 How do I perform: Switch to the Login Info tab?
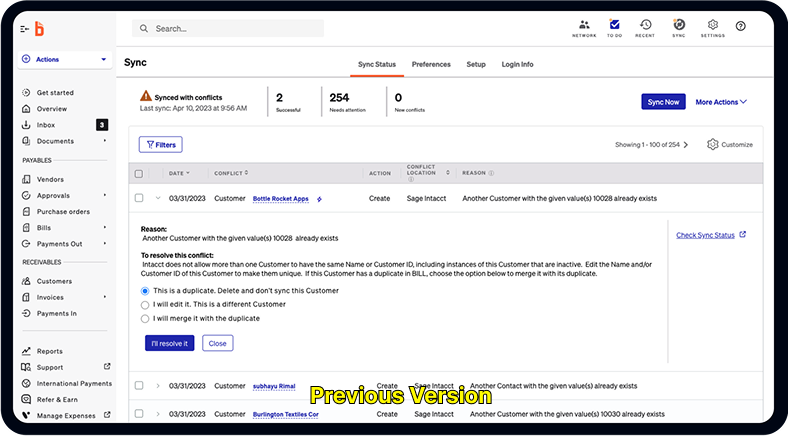[517, 64]
